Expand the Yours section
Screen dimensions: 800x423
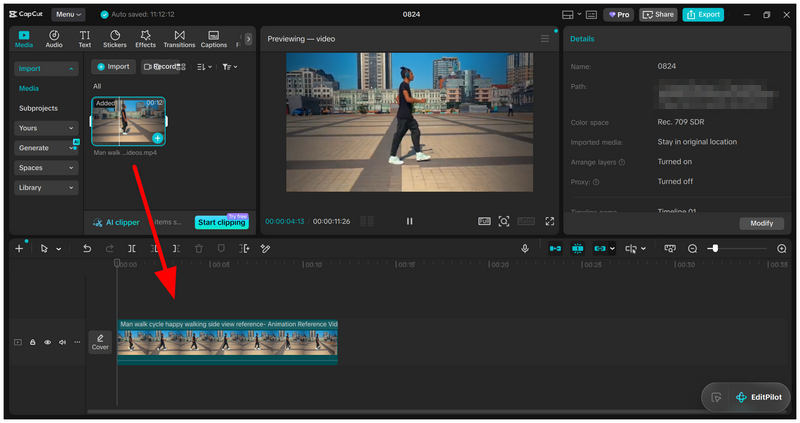click(x=46, y=128)
